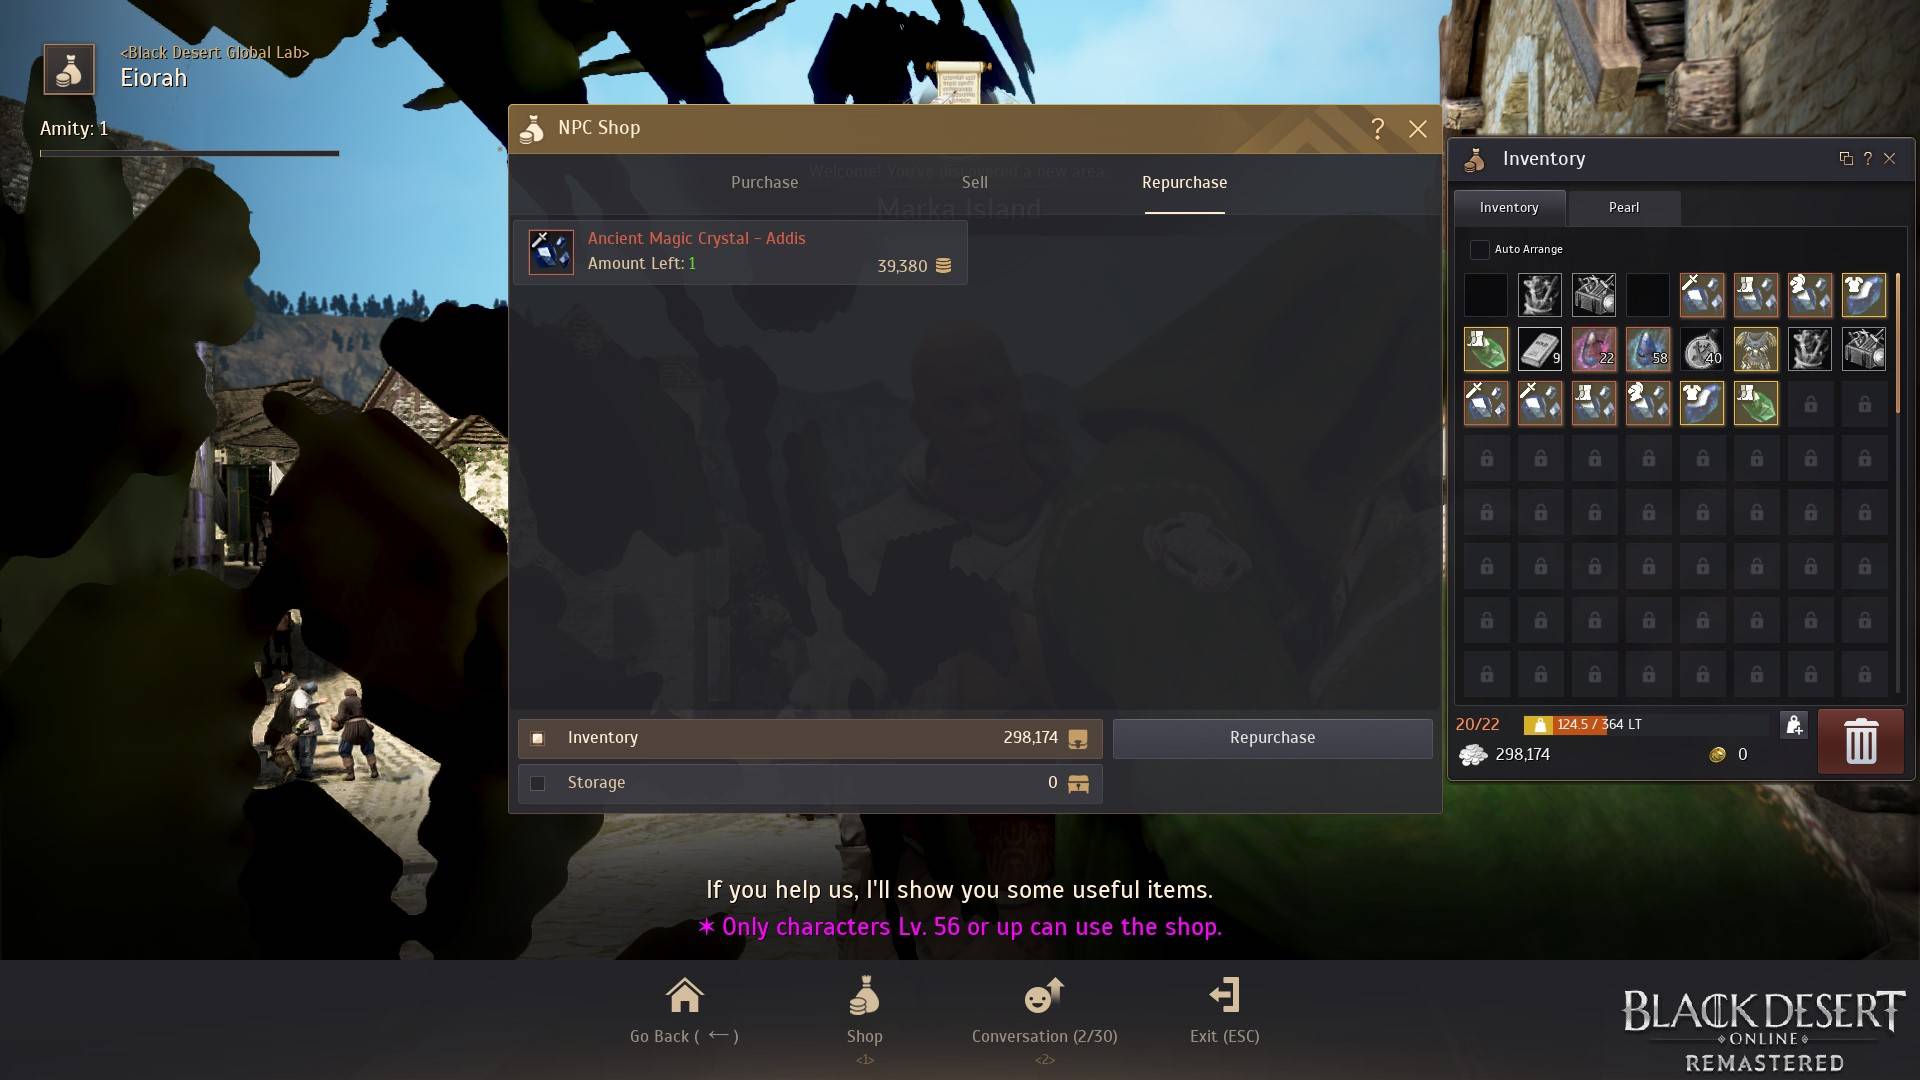Open the Sell tab in NPC Shop
This screenshot has width=1920, height=1080.
point(975,181)
